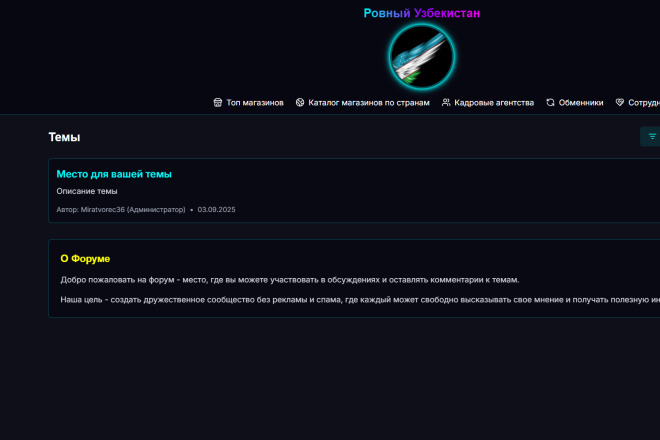Open the filter button next to Темы
This screenshot has height=440, width=660.
click(x=651, y=136)
